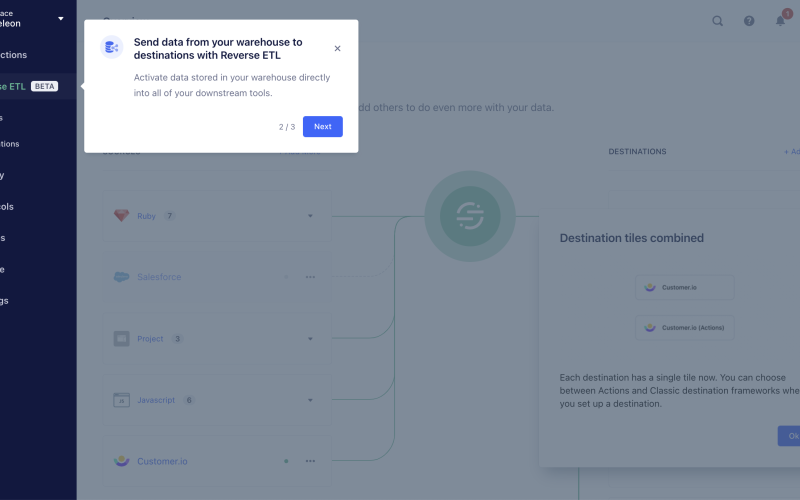Close the Reverse ETL tour popup
Screen dimensions: 800x500
[337, 48]
